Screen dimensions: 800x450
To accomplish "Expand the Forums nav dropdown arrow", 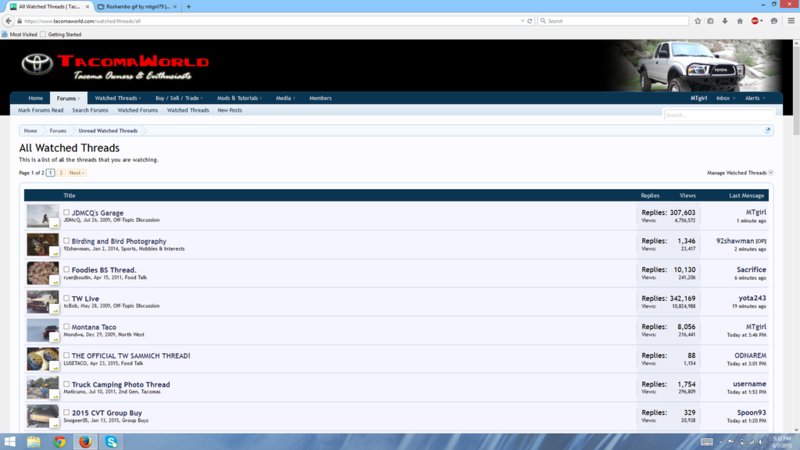I will pyautogui.click(x=79, y=98).
